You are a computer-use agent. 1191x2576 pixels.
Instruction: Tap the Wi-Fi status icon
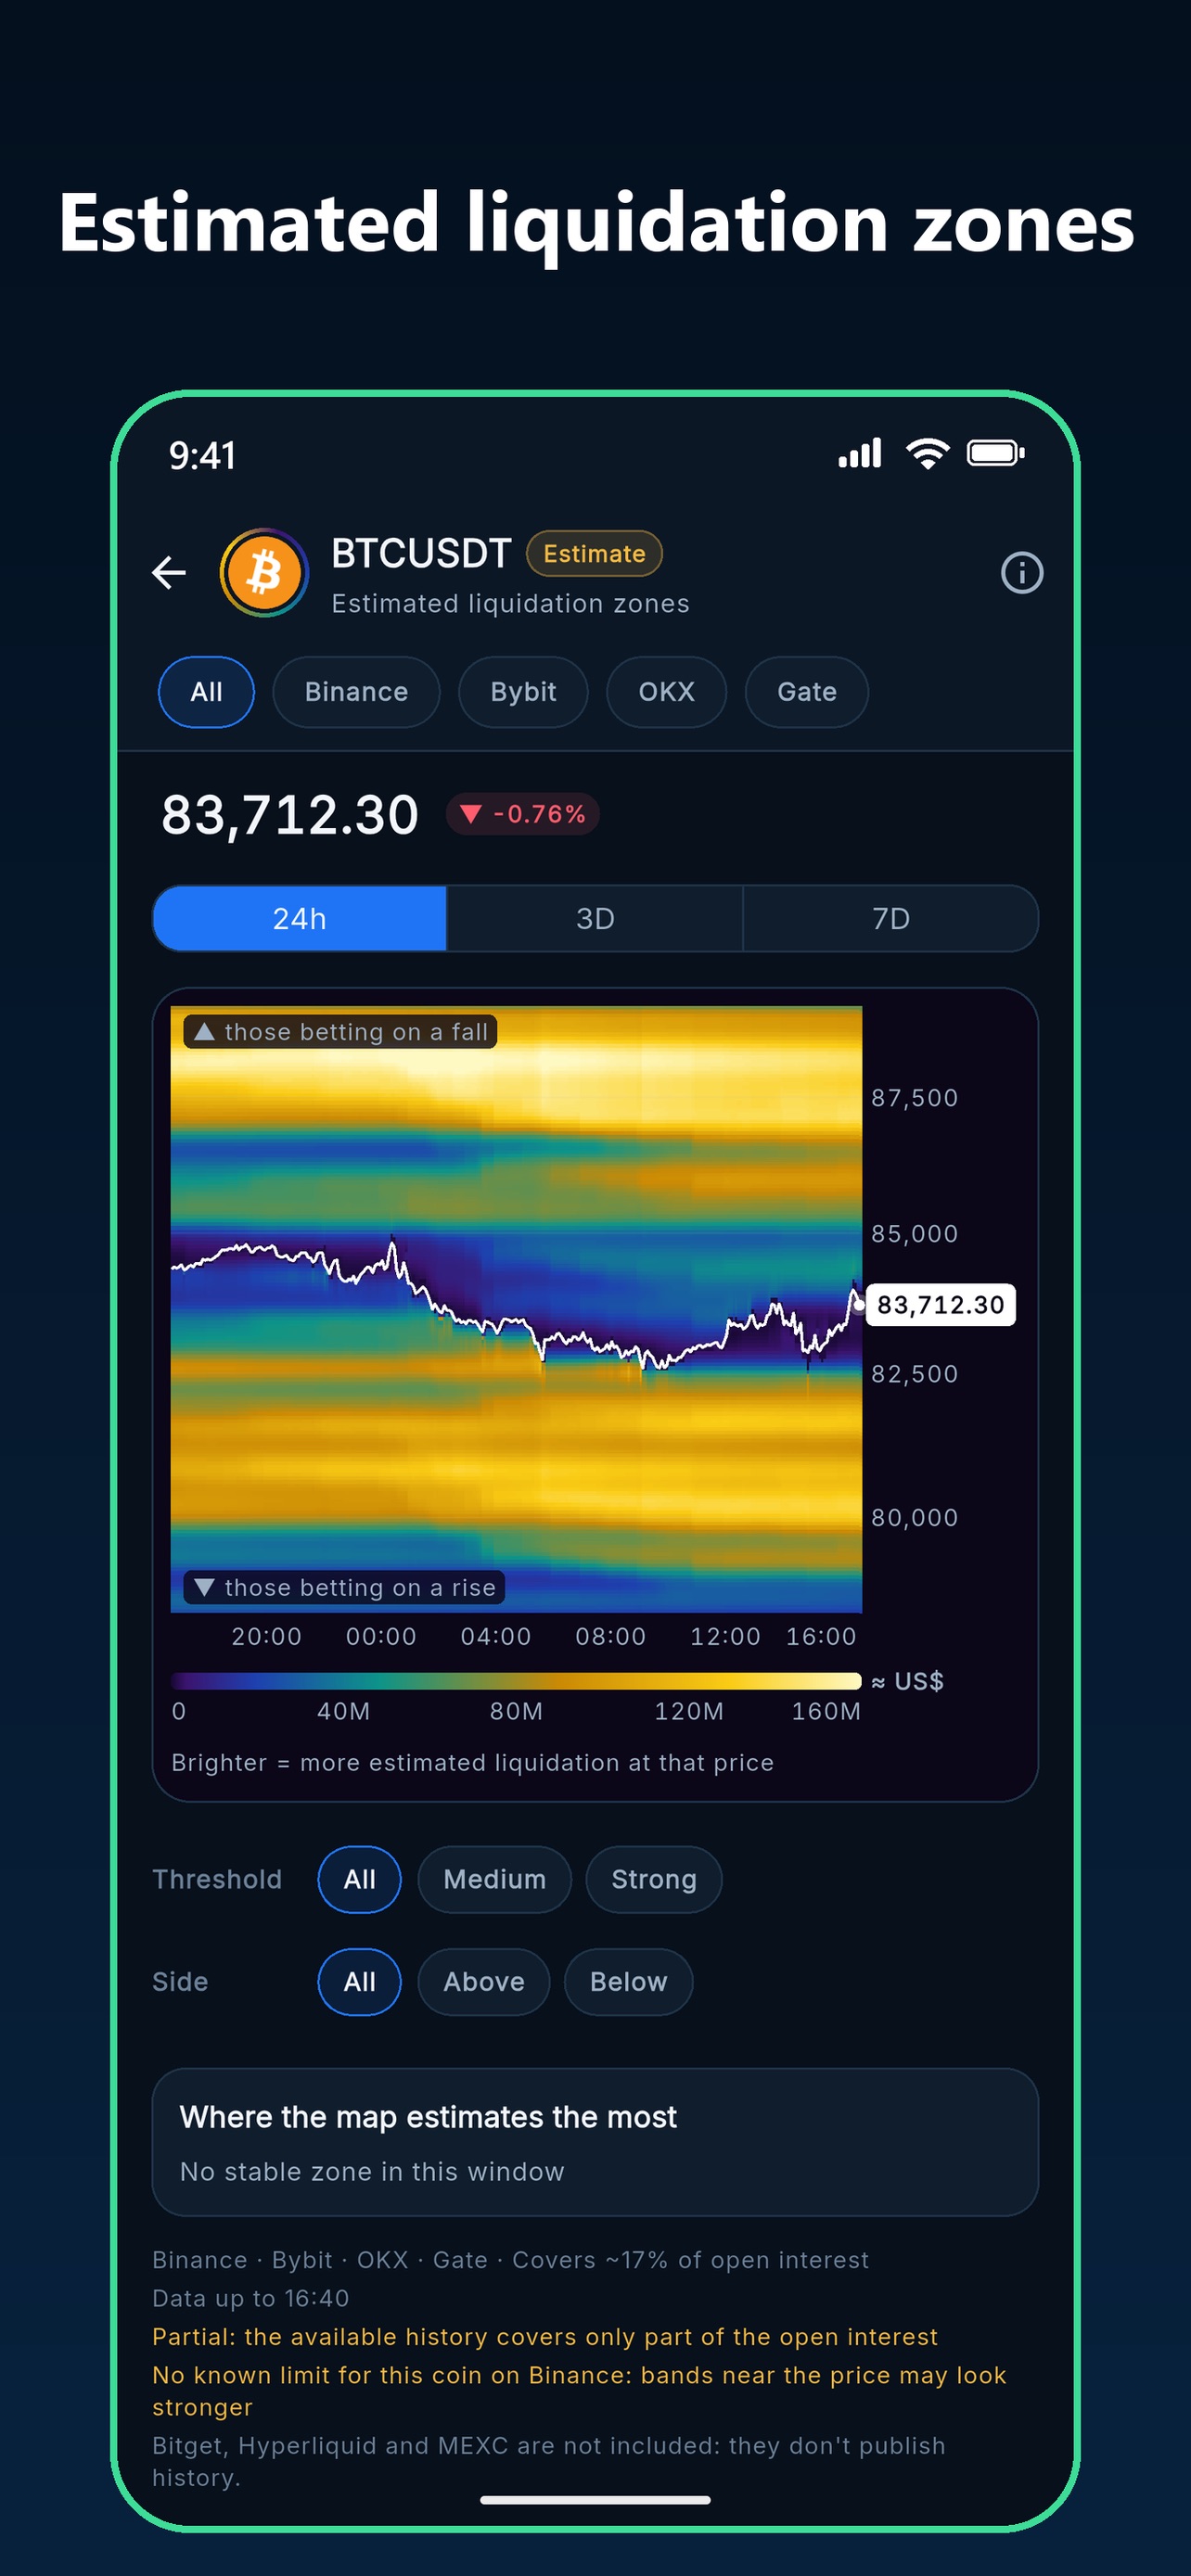pos(927,454)
